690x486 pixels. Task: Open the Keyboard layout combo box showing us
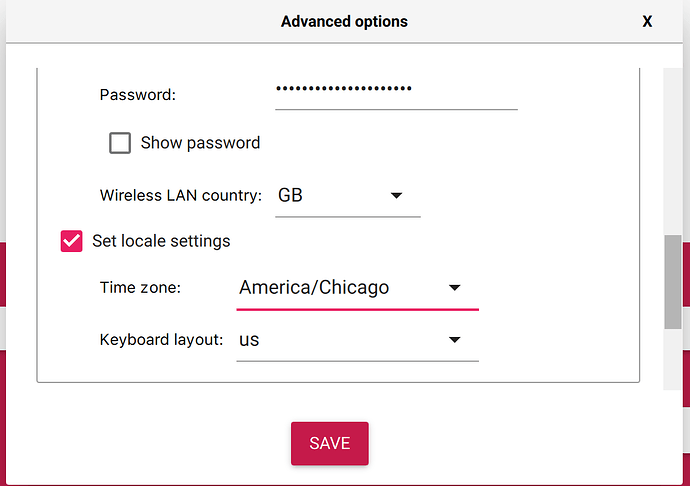click(x=340, y=340)
